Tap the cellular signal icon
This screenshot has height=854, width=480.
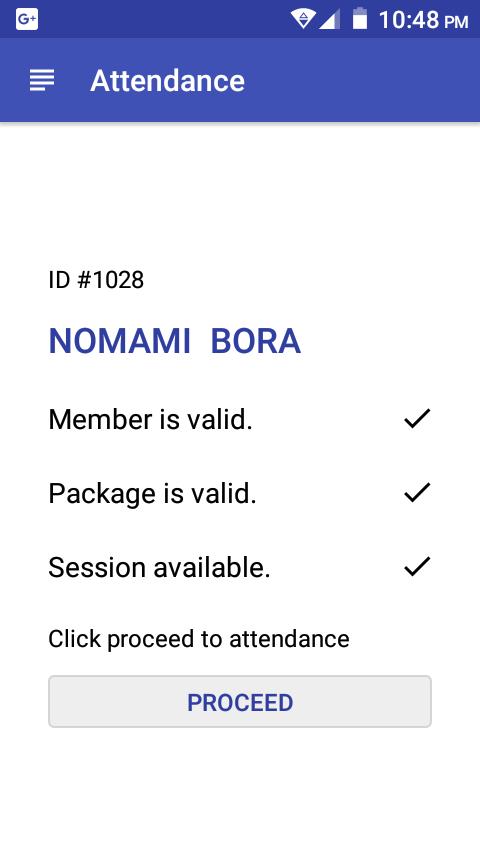(330, 20)
